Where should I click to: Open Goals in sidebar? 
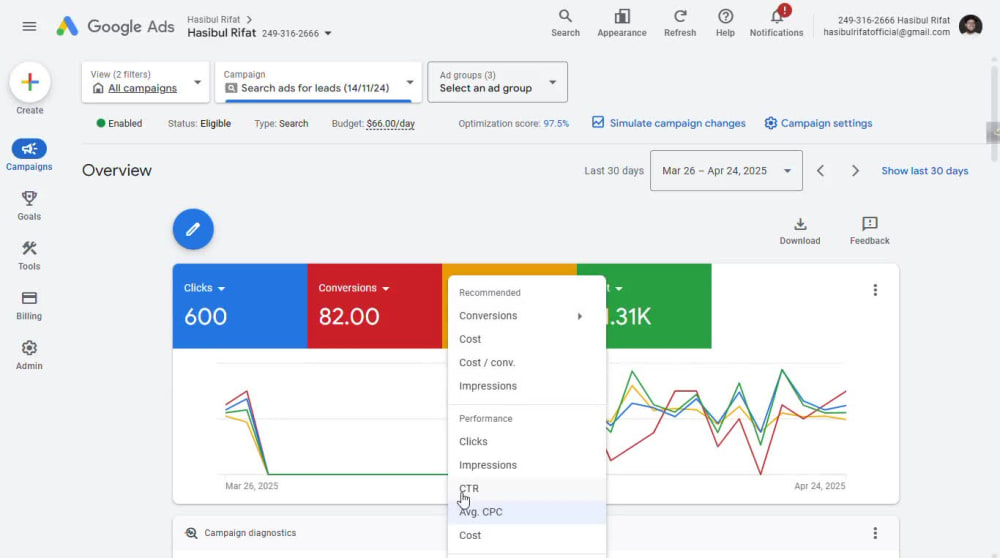[x=29, y=205]
